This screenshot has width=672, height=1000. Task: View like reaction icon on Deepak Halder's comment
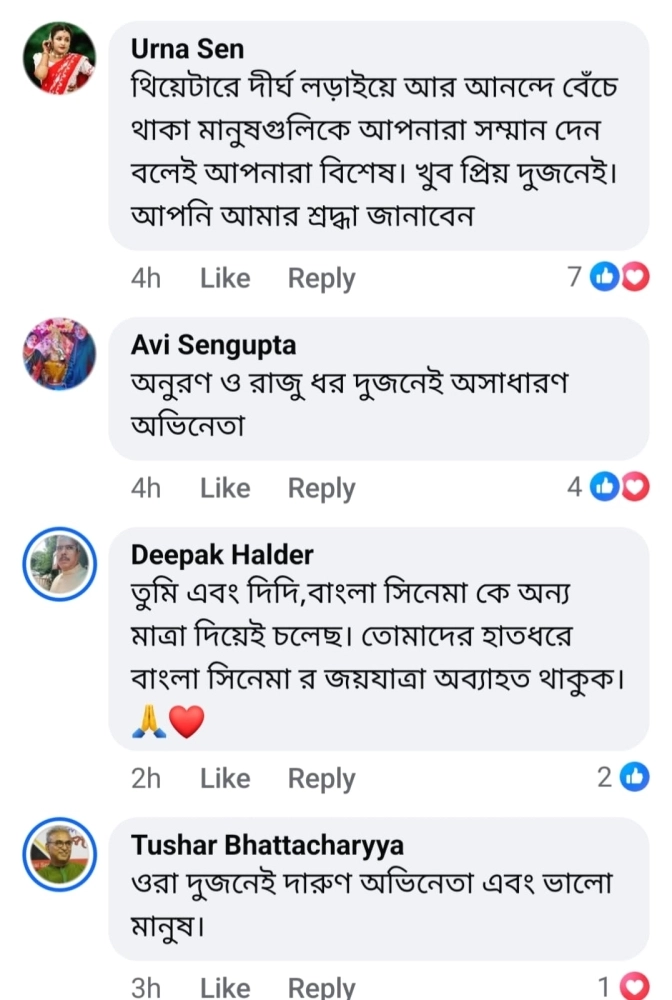634,777
